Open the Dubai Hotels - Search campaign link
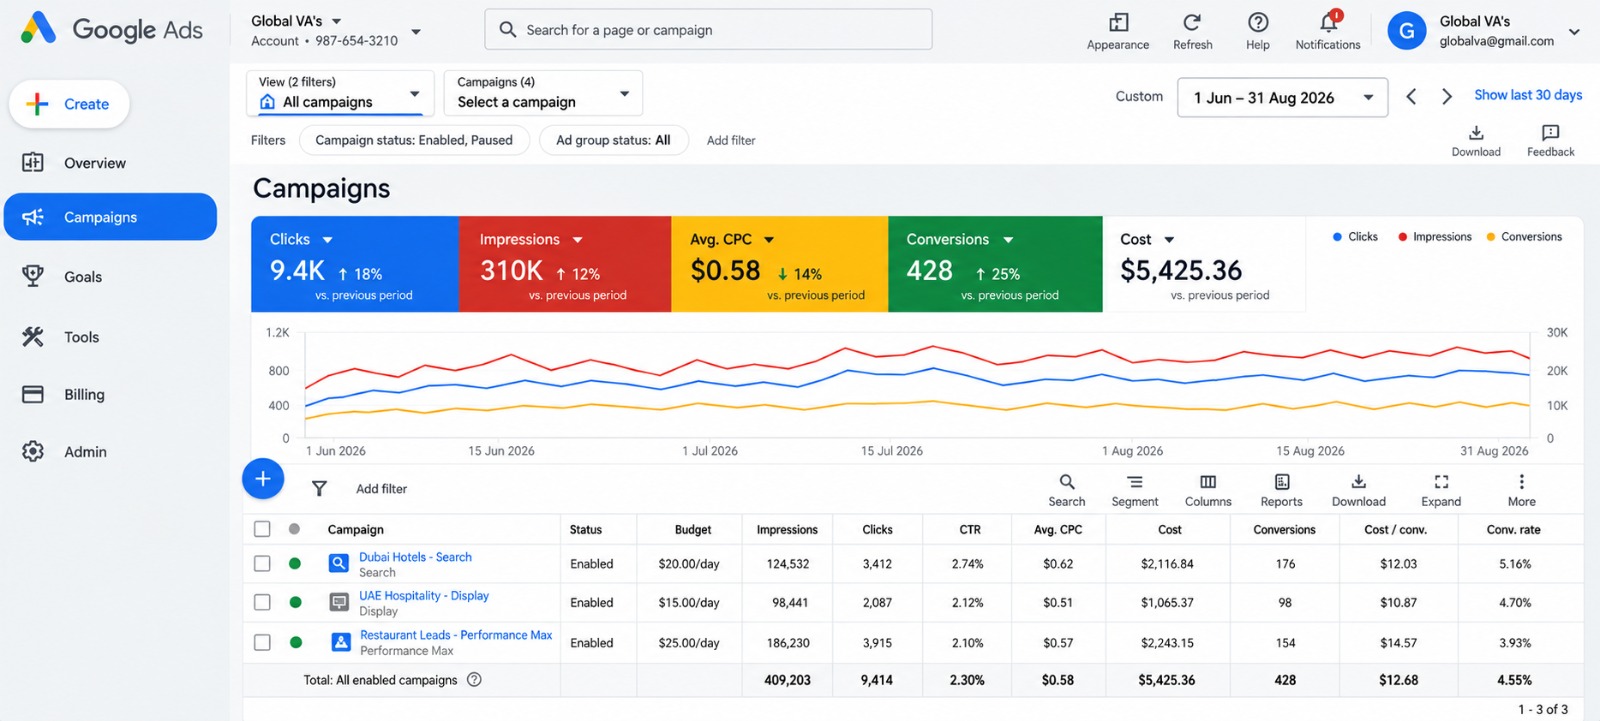 [415, 557]
